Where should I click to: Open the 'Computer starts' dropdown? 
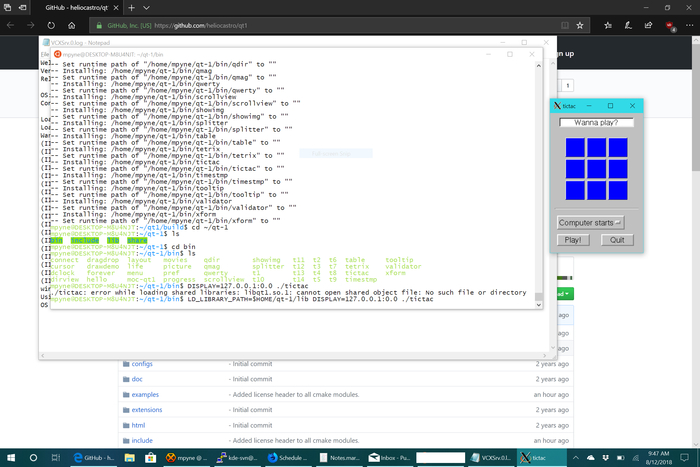tap(590, 222)
